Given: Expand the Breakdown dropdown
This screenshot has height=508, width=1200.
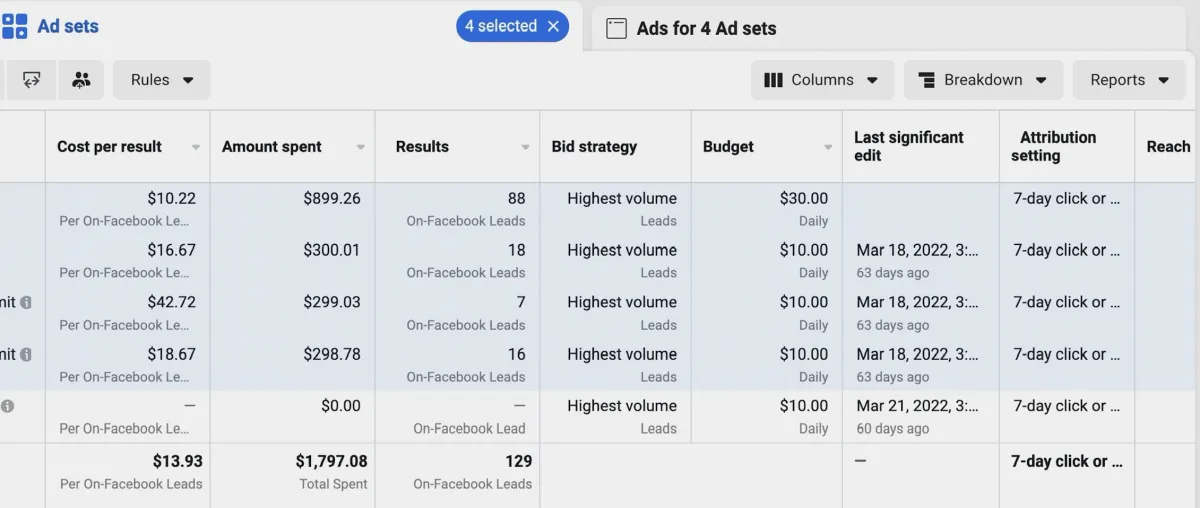Looking at the screenshot, I should [982, 80].
